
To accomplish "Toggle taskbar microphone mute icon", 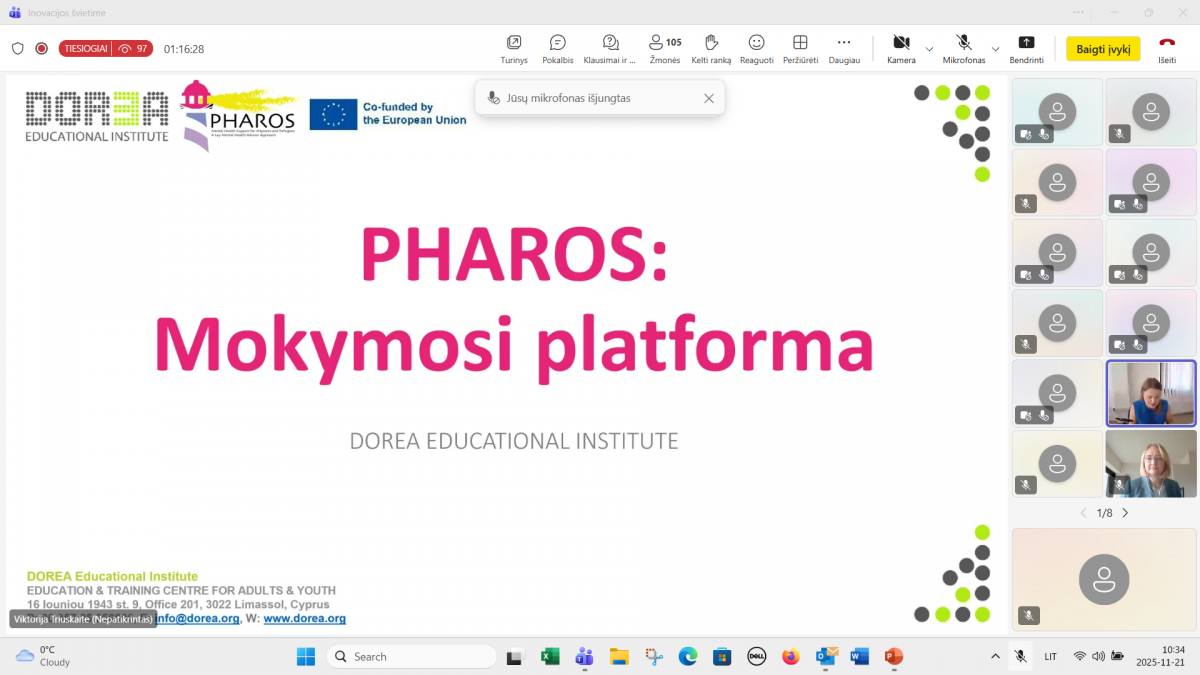I will point(1020,657).
